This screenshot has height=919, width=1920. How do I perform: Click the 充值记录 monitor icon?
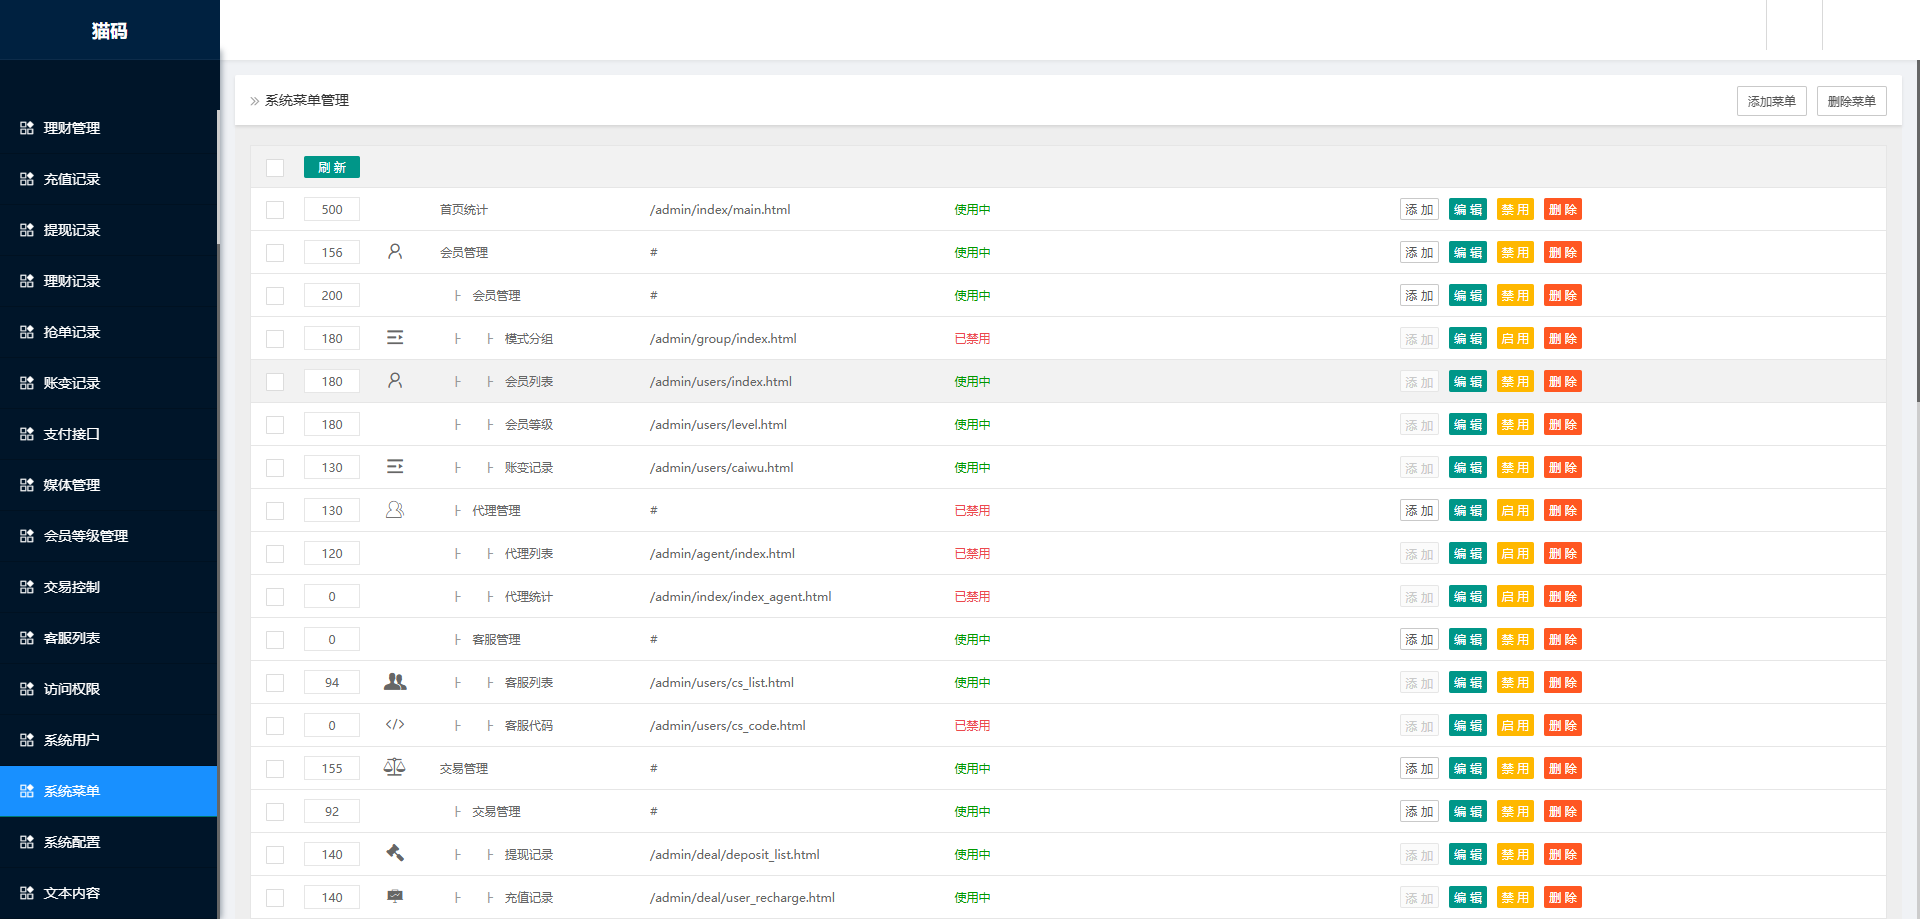(x=395, y=896)
